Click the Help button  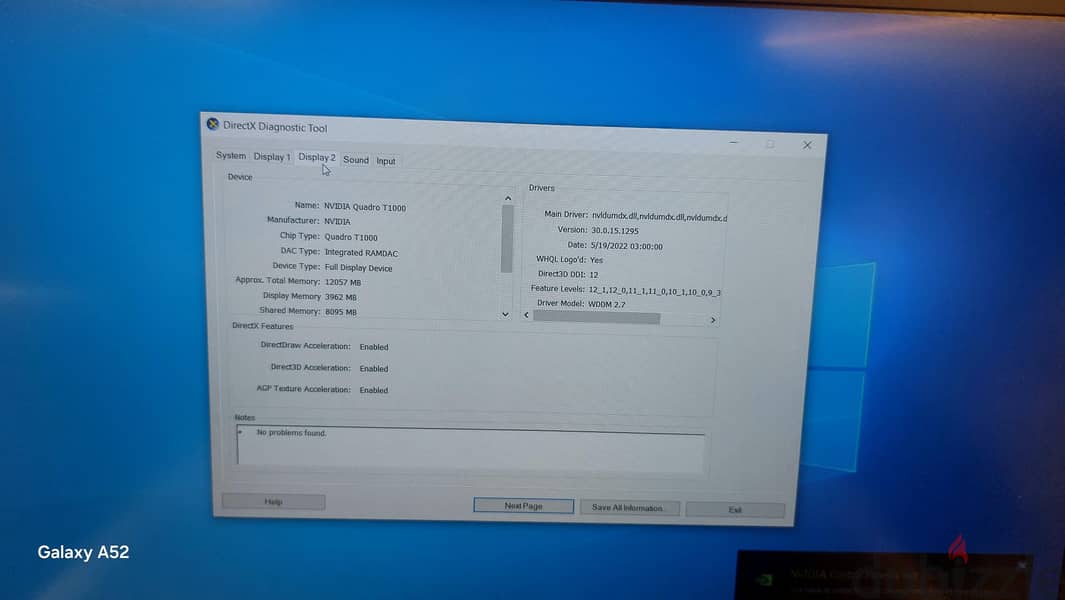pos(273,501)
